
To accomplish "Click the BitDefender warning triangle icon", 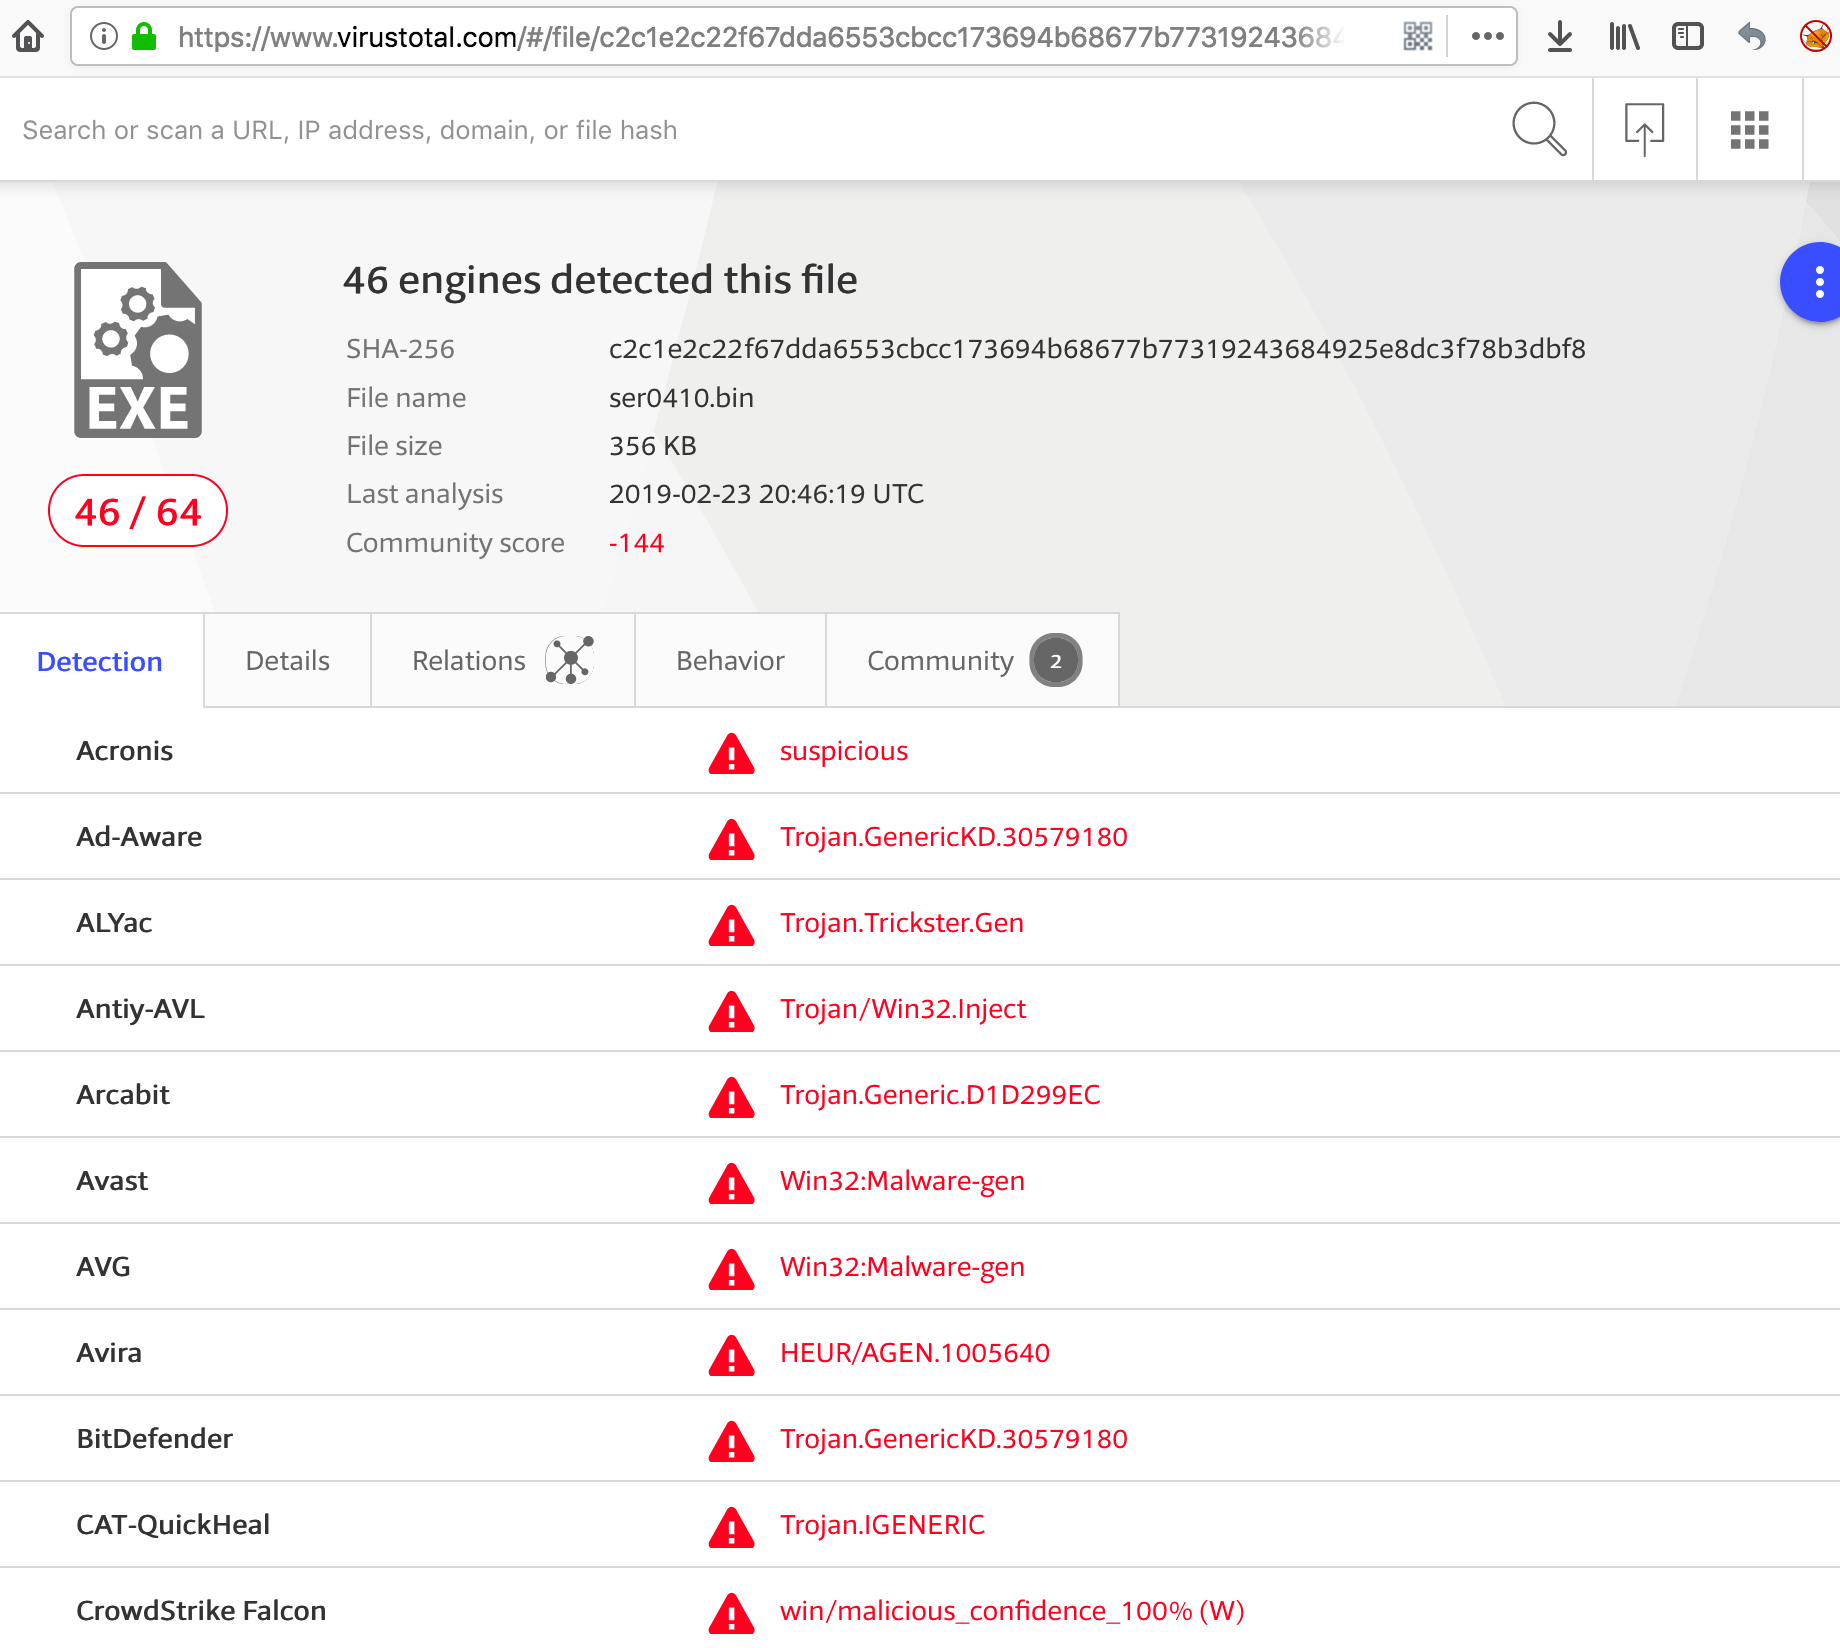I will [x=731, y=1441].
